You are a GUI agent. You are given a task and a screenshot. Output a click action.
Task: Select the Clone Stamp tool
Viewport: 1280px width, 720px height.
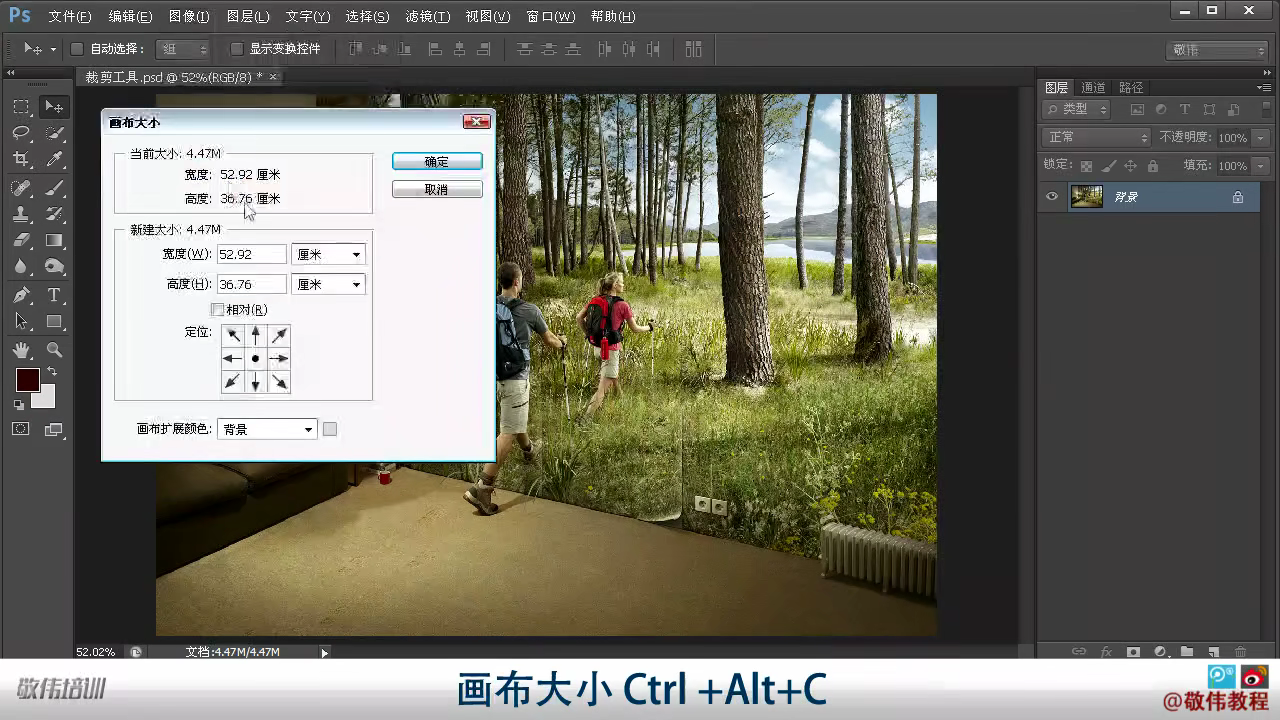click(x=21, y=214)
